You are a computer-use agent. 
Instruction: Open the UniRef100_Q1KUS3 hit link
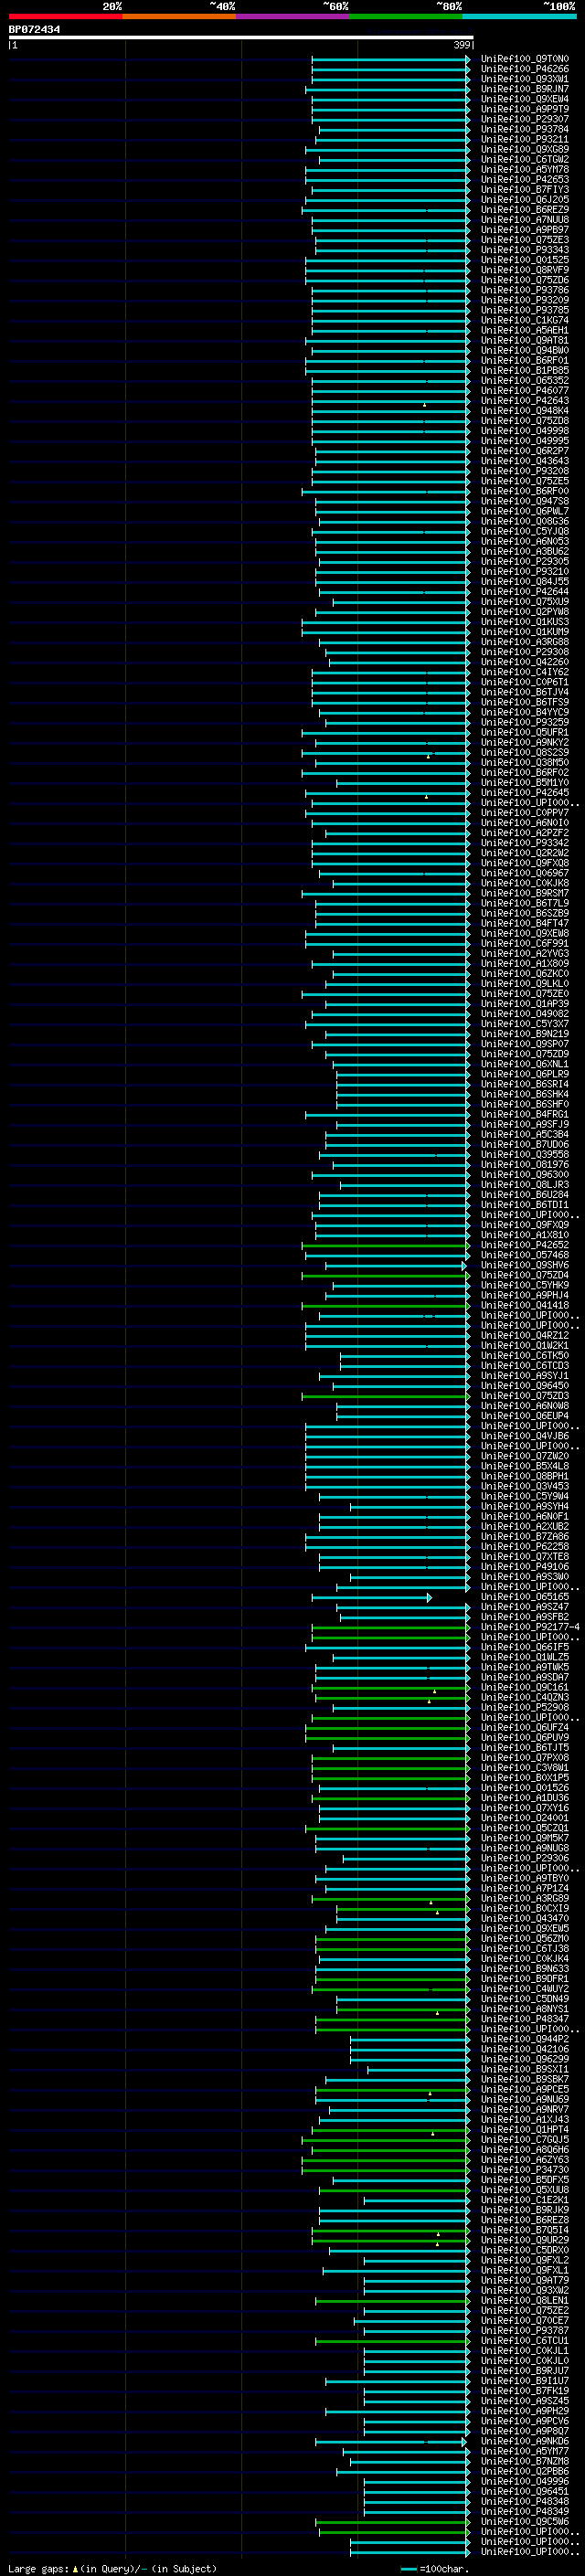(x=525, y=621)
